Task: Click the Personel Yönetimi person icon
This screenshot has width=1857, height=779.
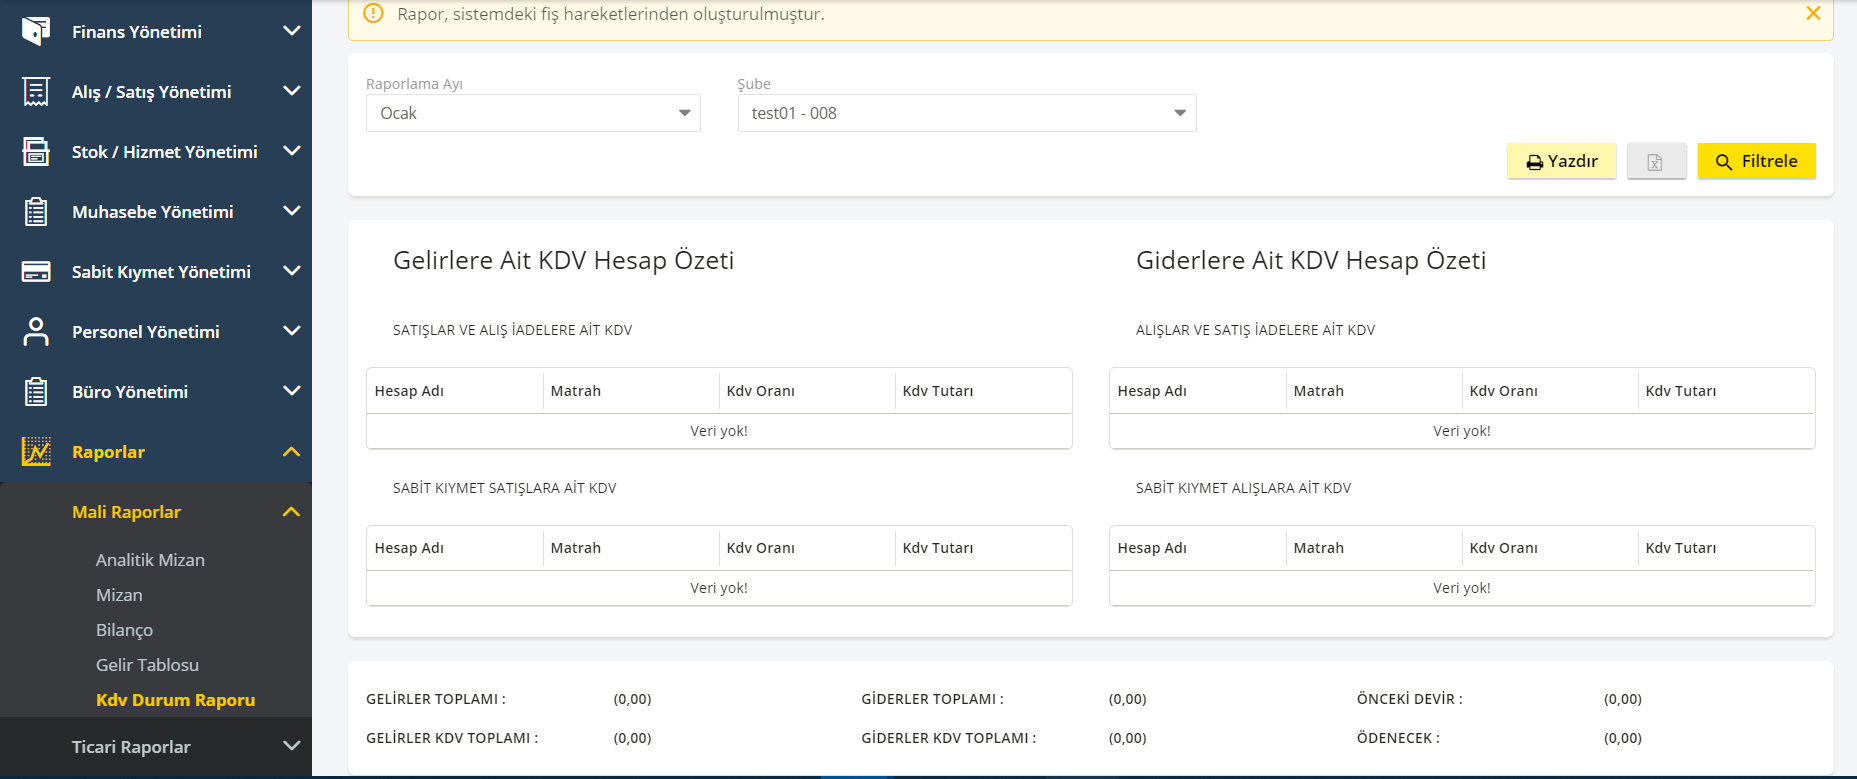Action: (36, 332)
